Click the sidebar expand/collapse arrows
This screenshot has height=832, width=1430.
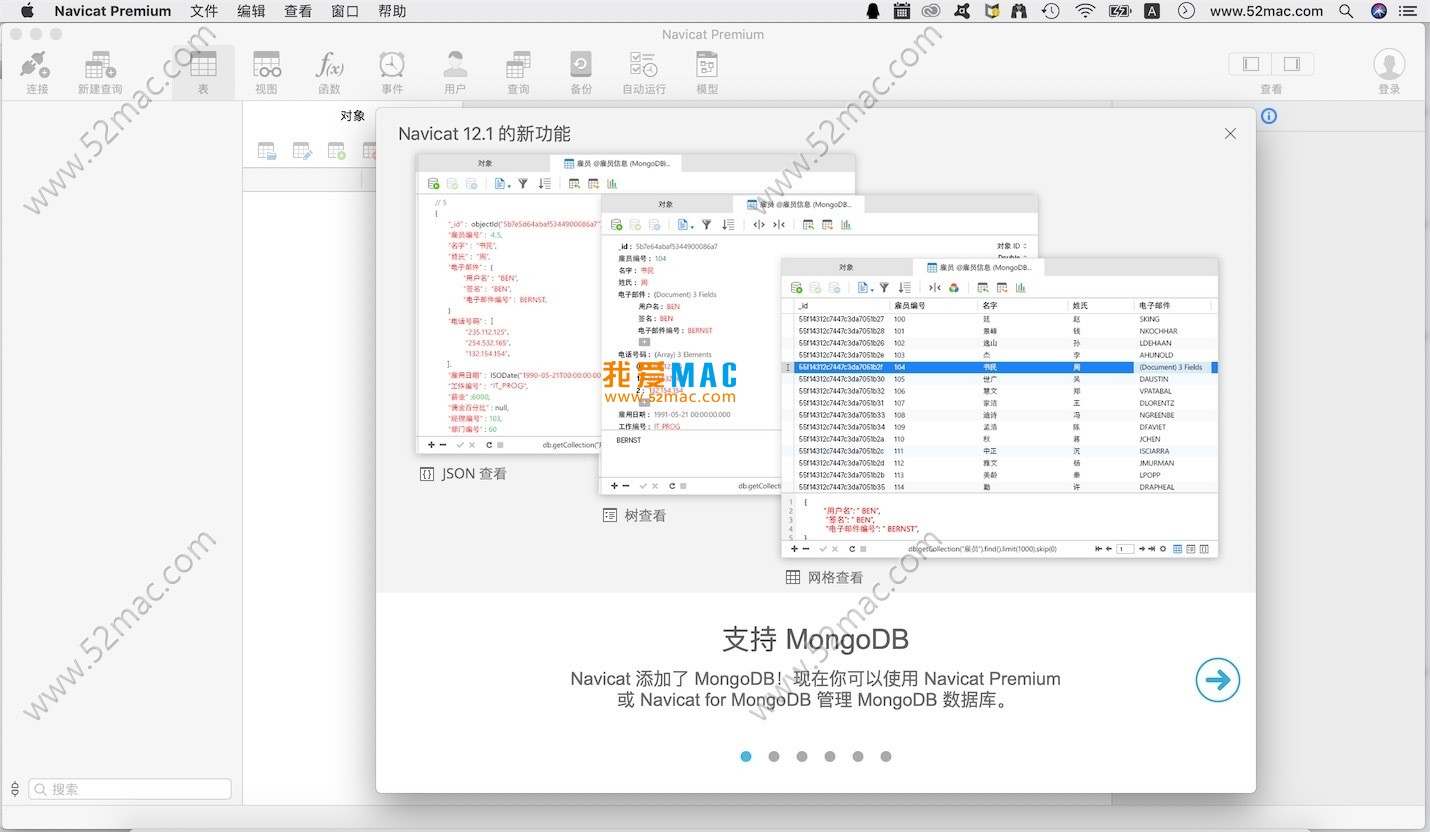point(14,789)
